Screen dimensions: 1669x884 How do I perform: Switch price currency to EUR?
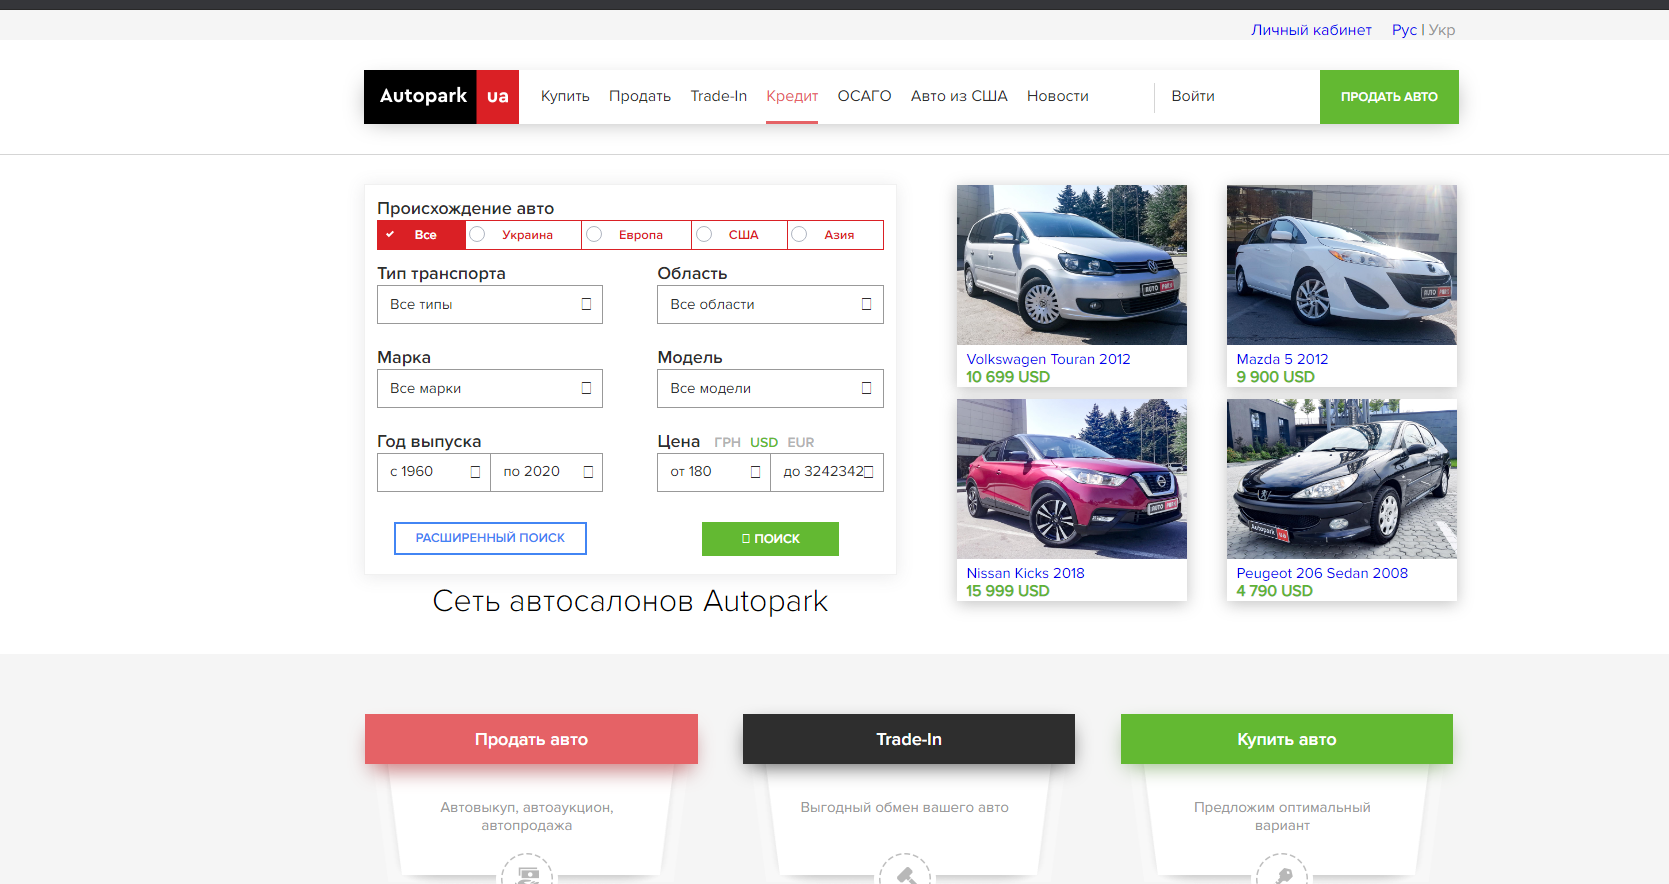tap(801, 443)
